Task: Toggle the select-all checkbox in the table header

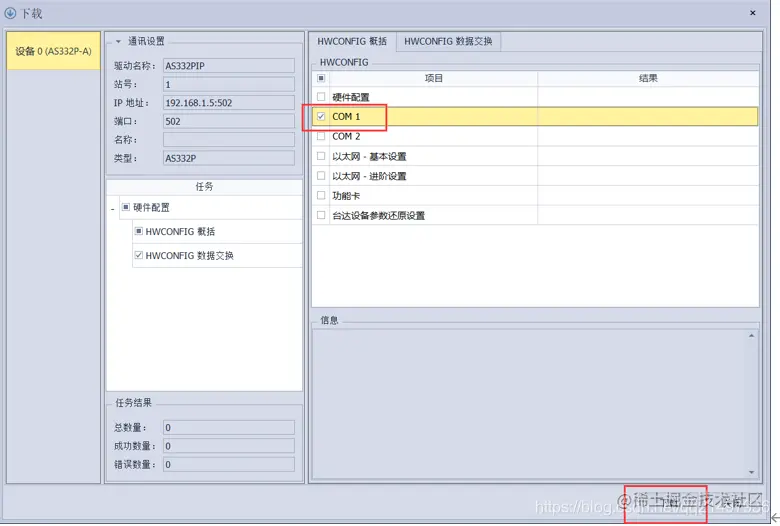Action: click(321, 78)
